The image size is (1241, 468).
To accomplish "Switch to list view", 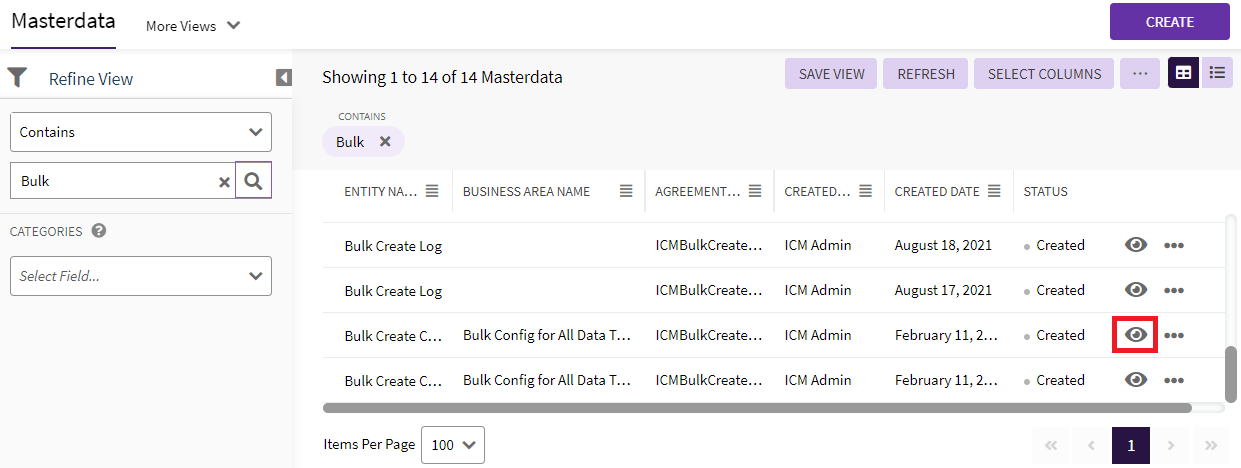I will pyautogui.click(x=1217, y=73).
